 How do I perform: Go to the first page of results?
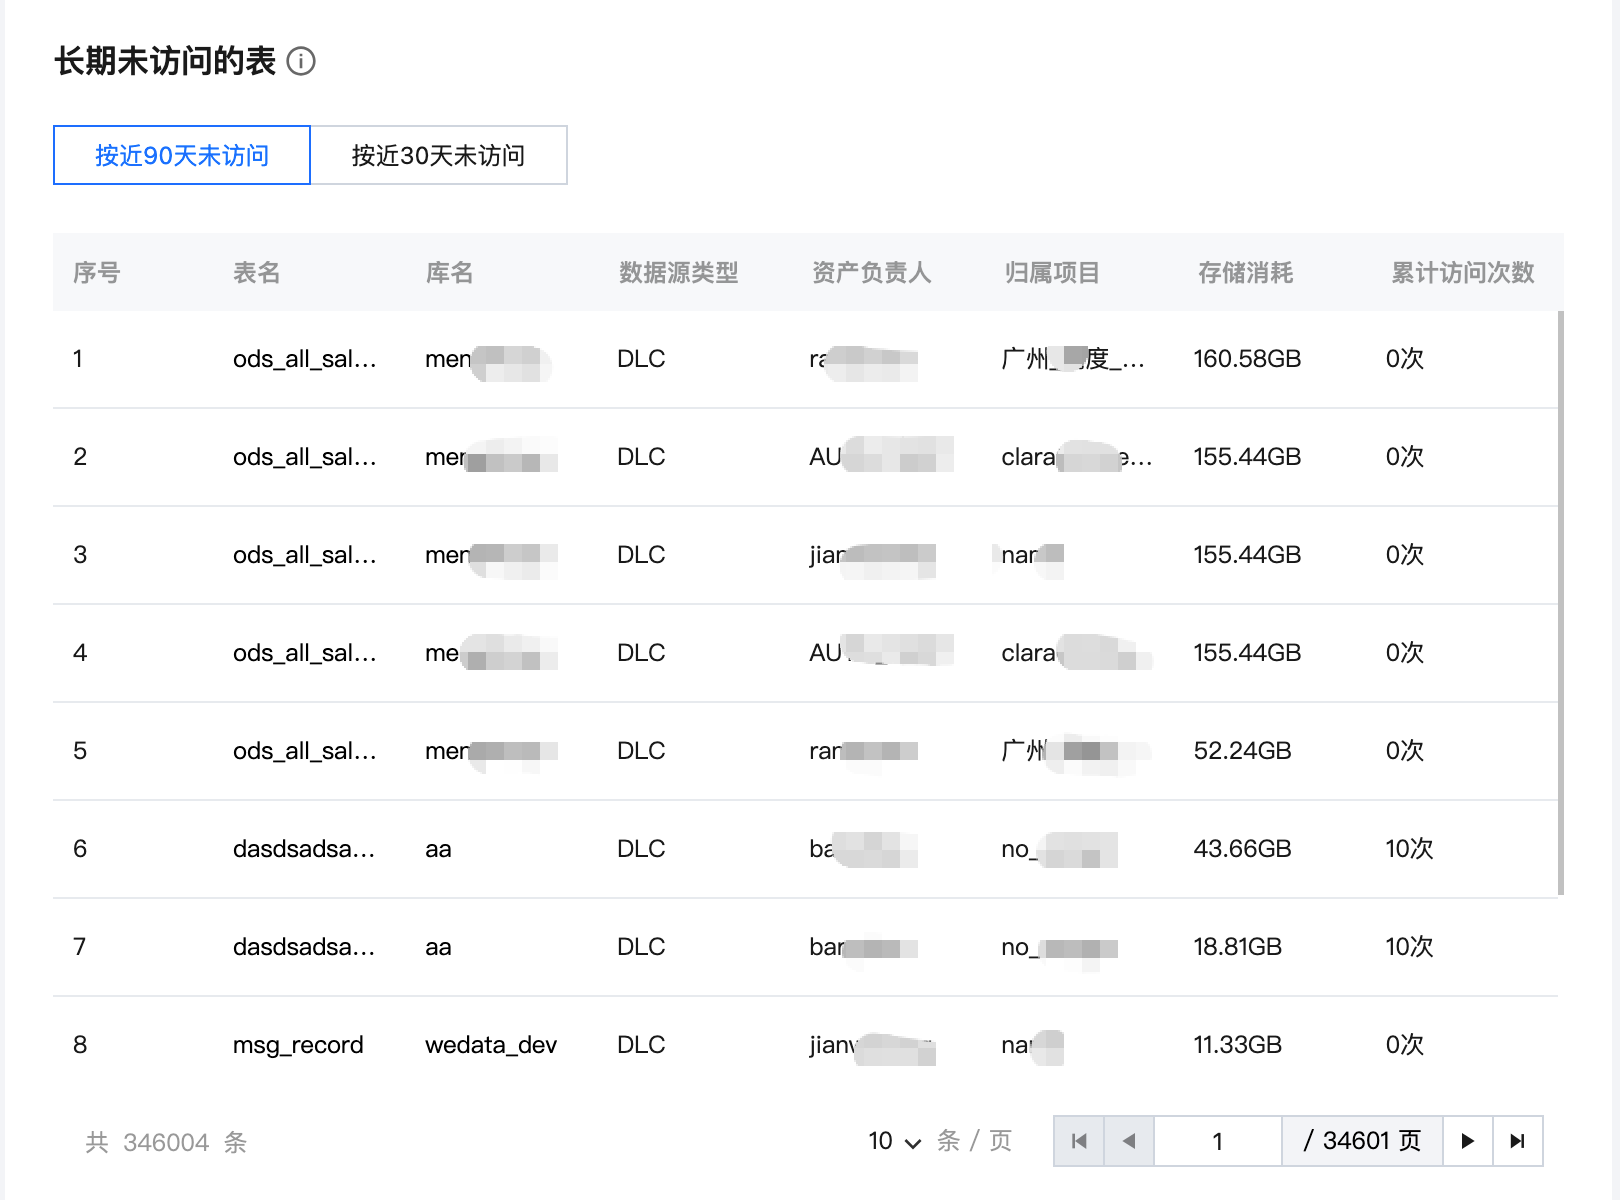[1079, 1141]
